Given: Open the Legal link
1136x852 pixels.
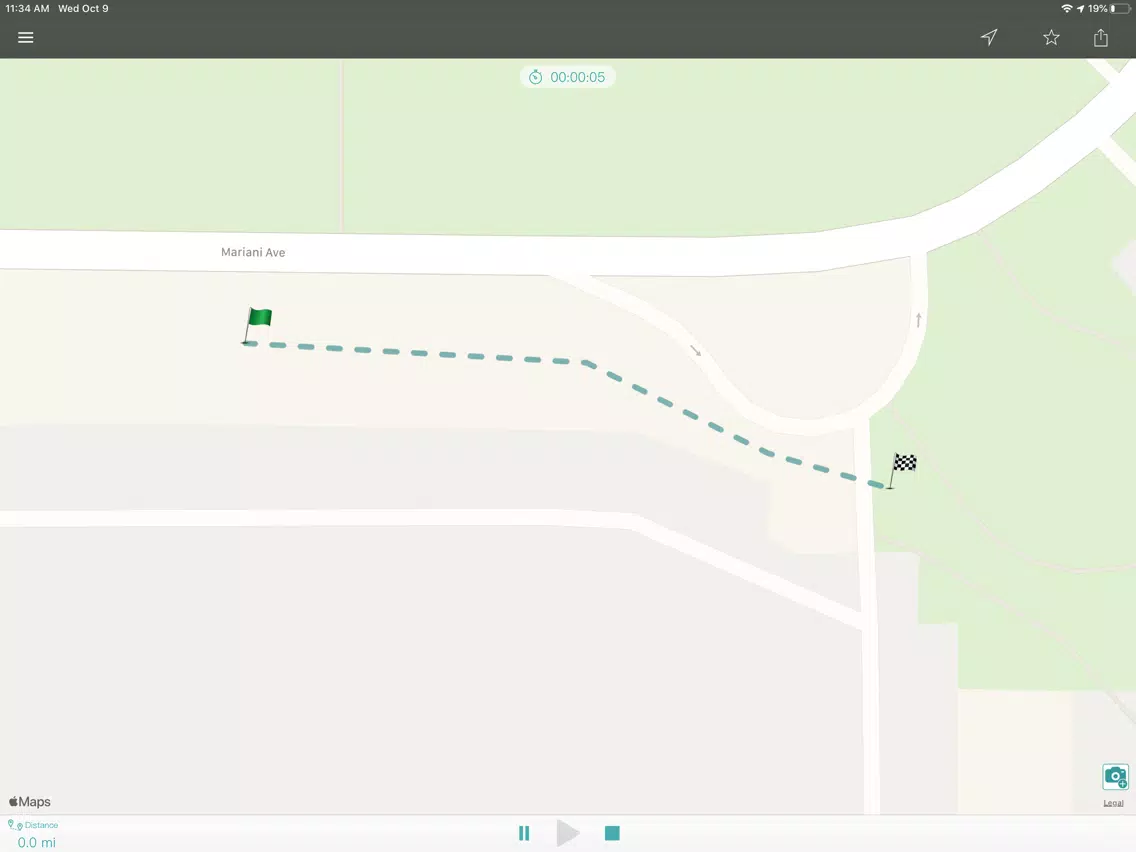Looking at the screenshot, I should coord(1114,803).
